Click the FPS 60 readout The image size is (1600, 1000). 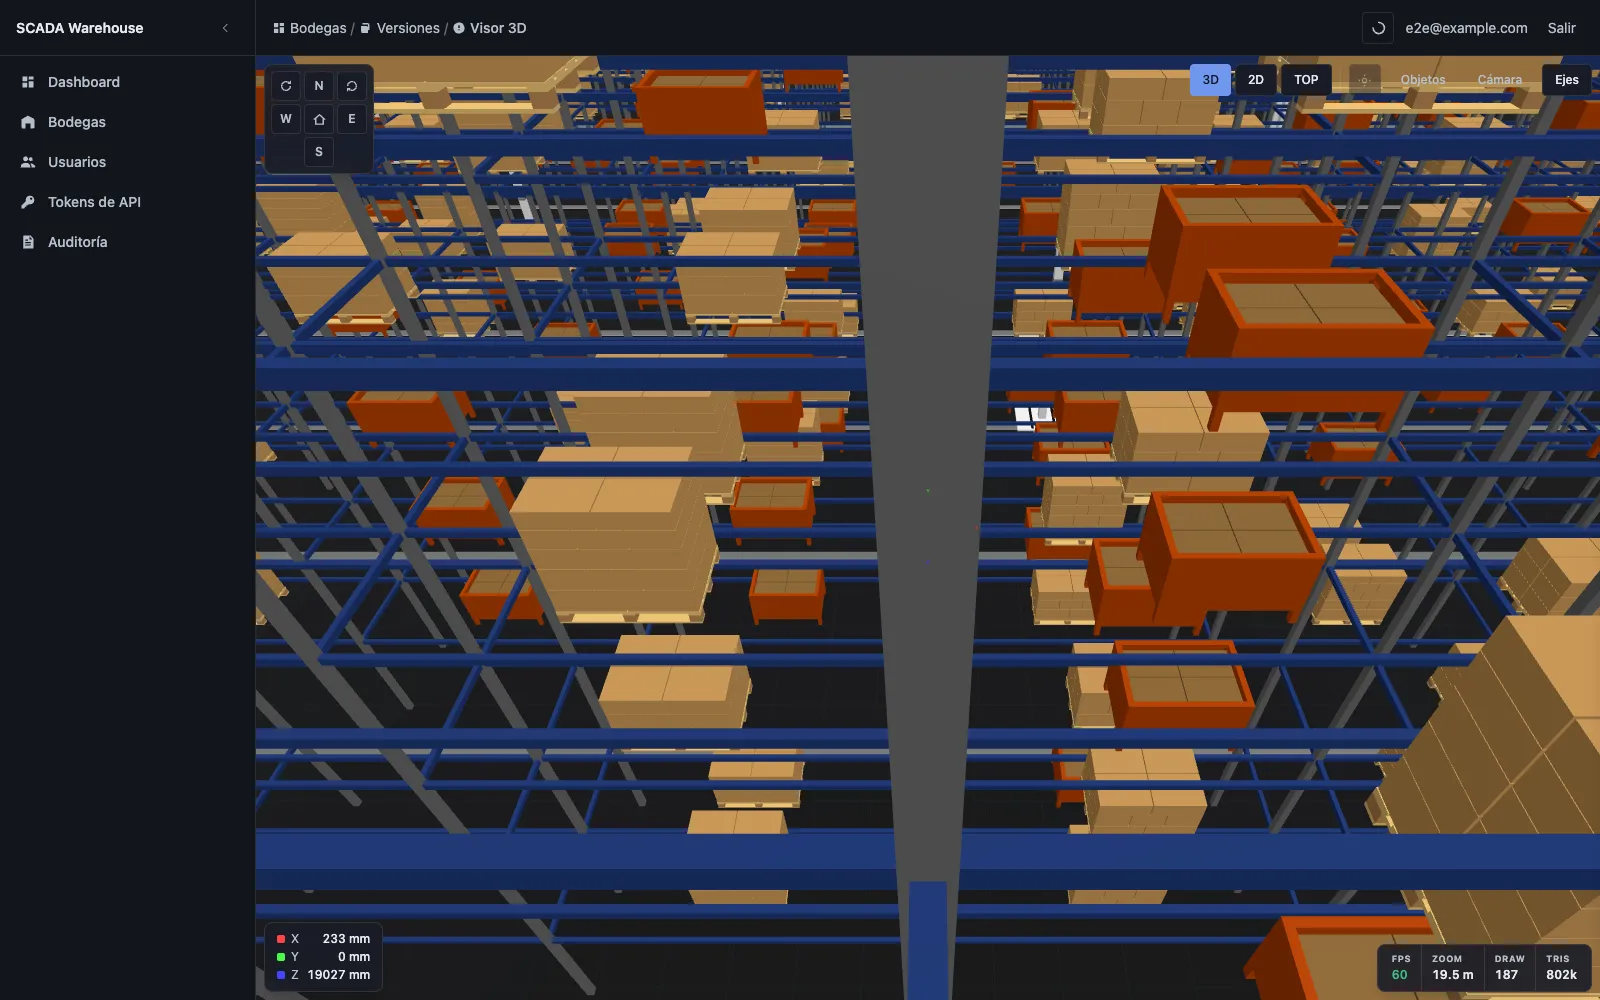tap(1400, 967)
